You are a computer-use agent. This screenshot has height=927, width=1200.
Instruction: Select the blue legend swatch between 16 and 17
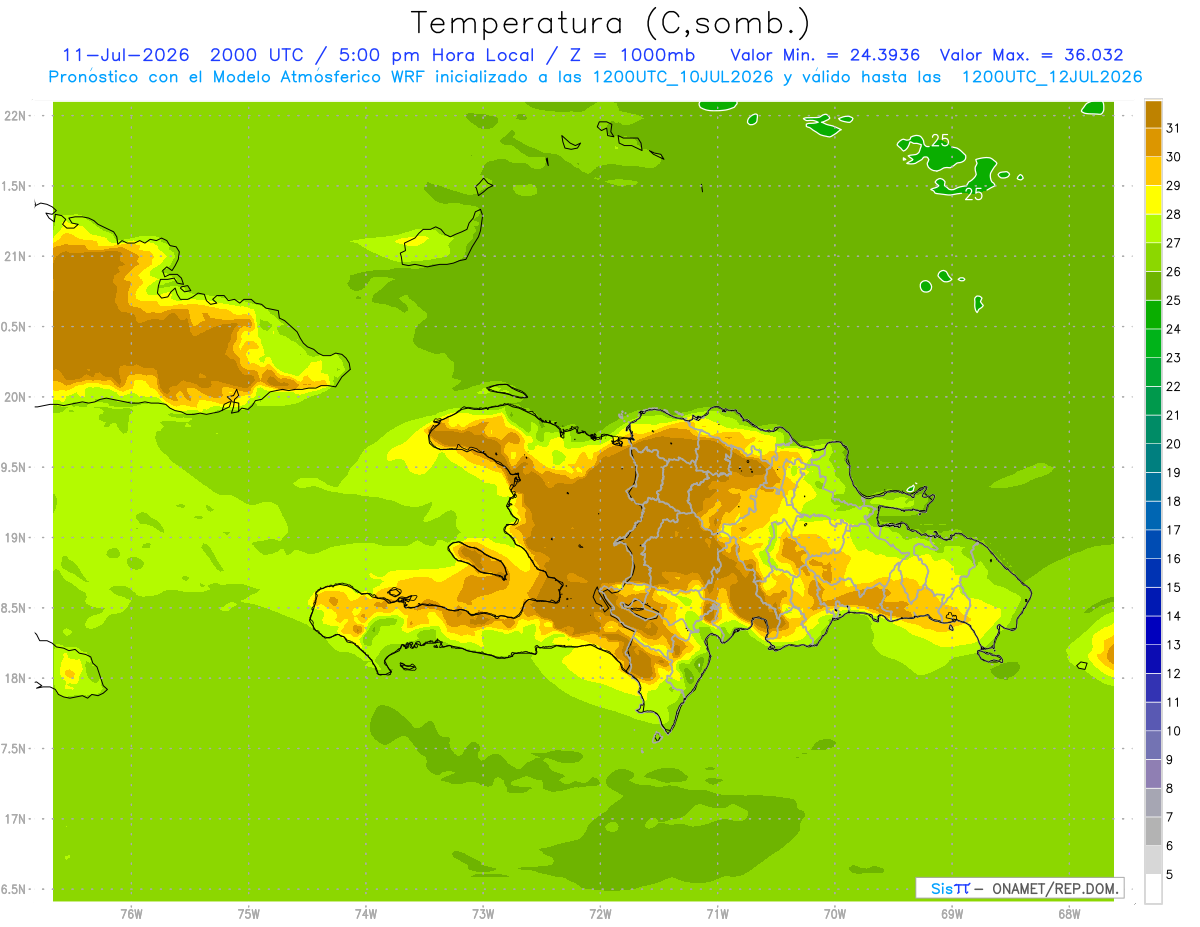(x=1153, y=544)
